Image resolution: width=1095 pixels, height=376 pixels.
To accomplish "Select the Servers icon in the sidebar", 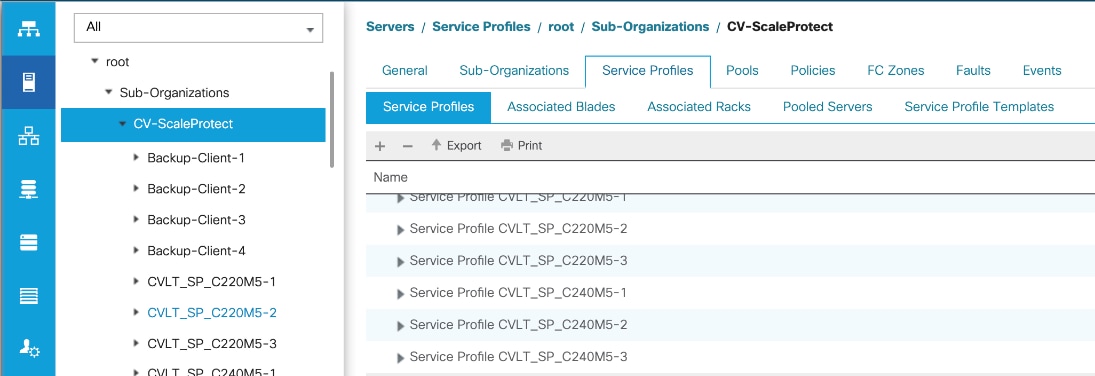I will click(x=28, y=82).
